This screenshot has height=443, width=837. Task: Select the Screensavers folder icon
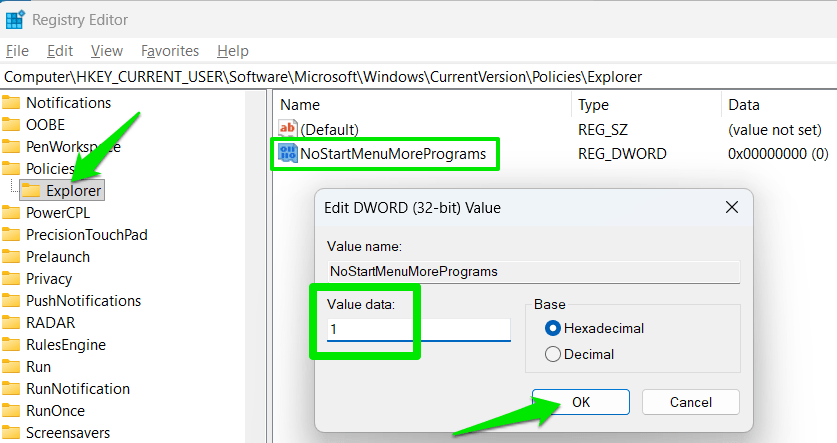[x=11, y=433]
